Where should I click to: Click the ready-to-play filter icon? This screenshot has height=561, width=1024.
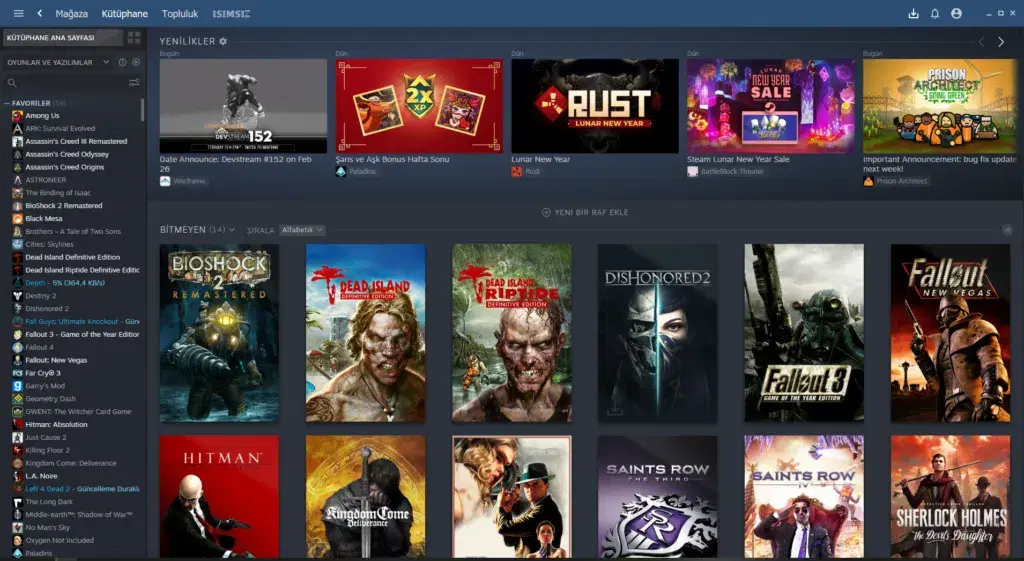(136, 62)
